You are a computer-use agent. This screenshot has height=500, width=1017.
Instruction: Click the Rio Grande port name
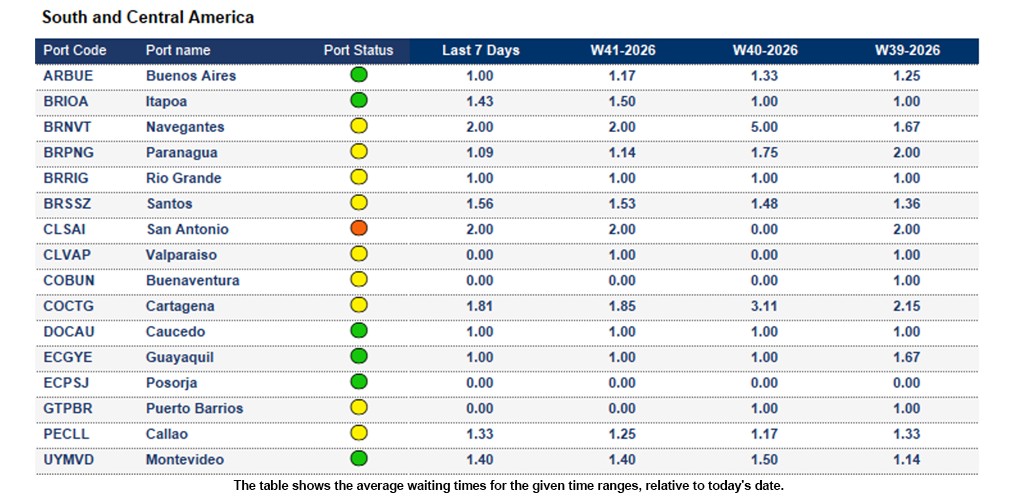[184, 178]
